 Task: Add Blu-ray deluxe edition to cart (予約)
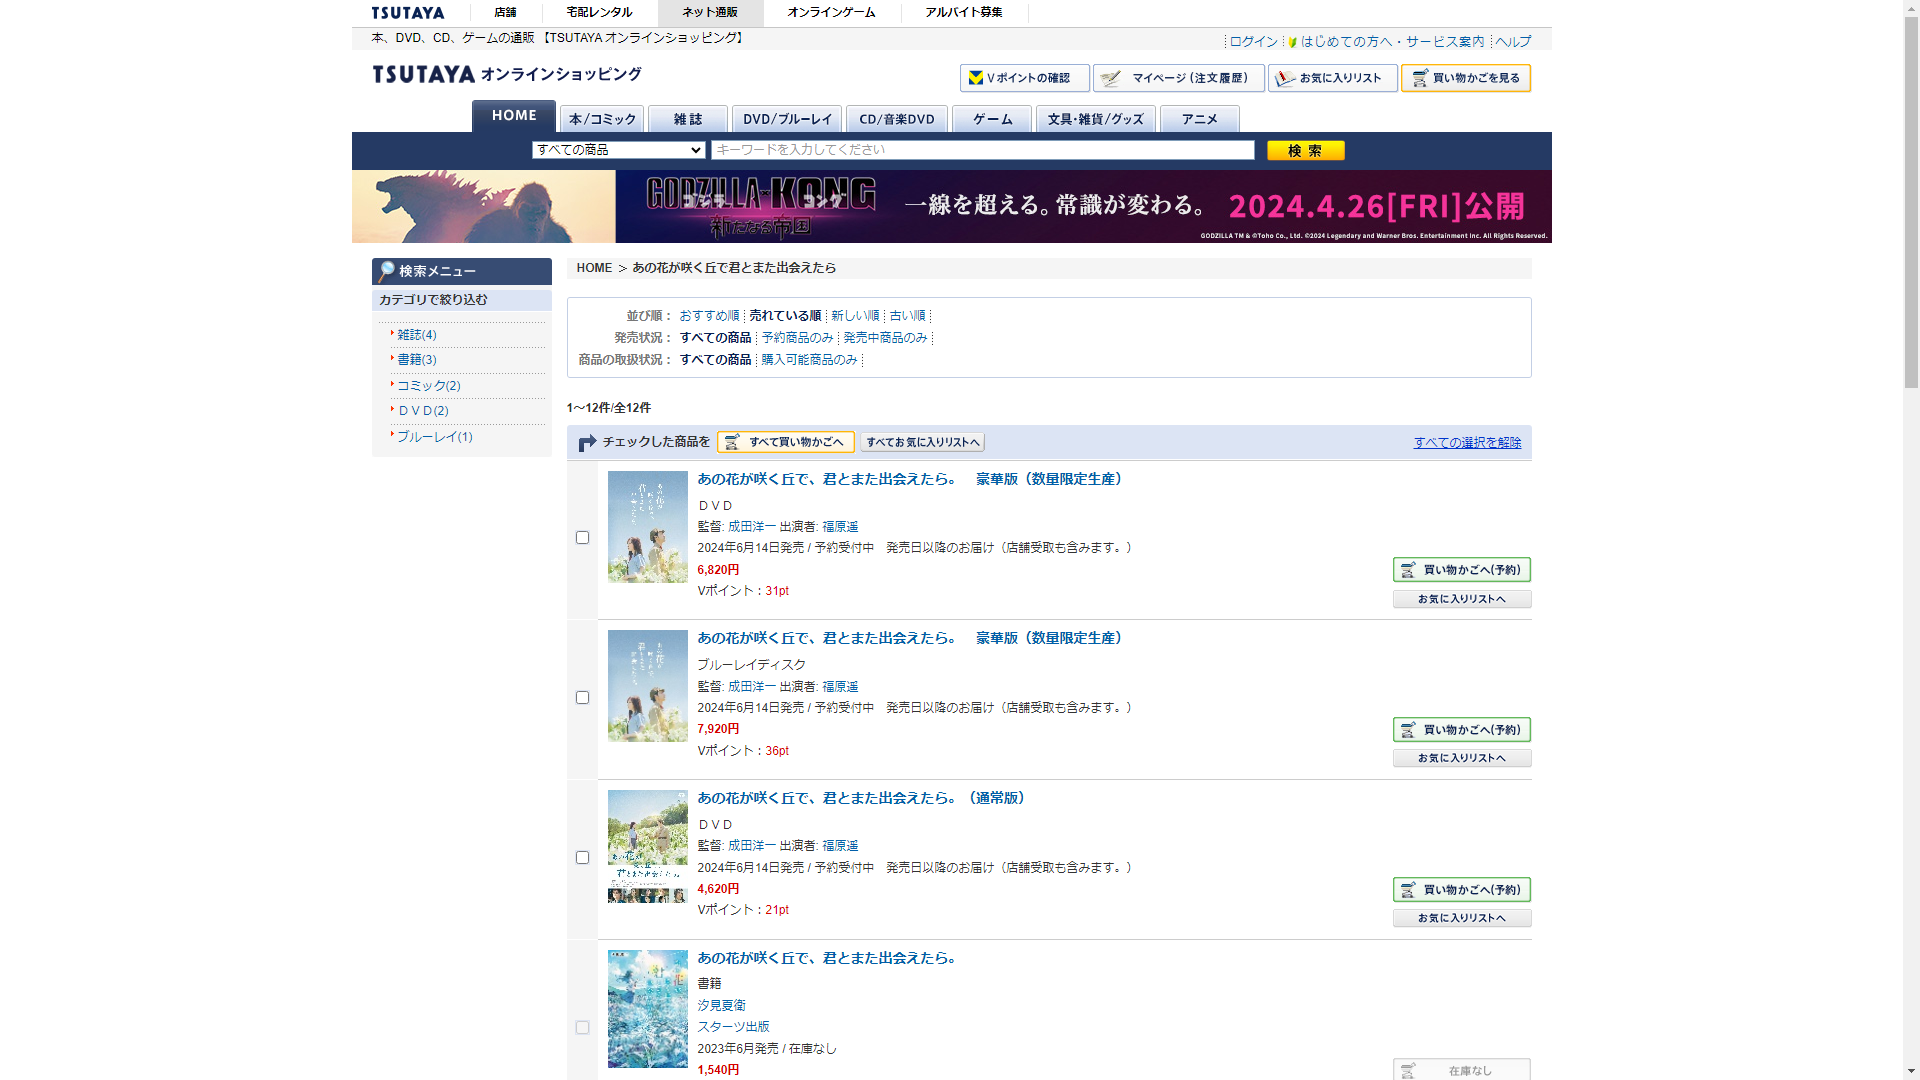pos(1461,730)
